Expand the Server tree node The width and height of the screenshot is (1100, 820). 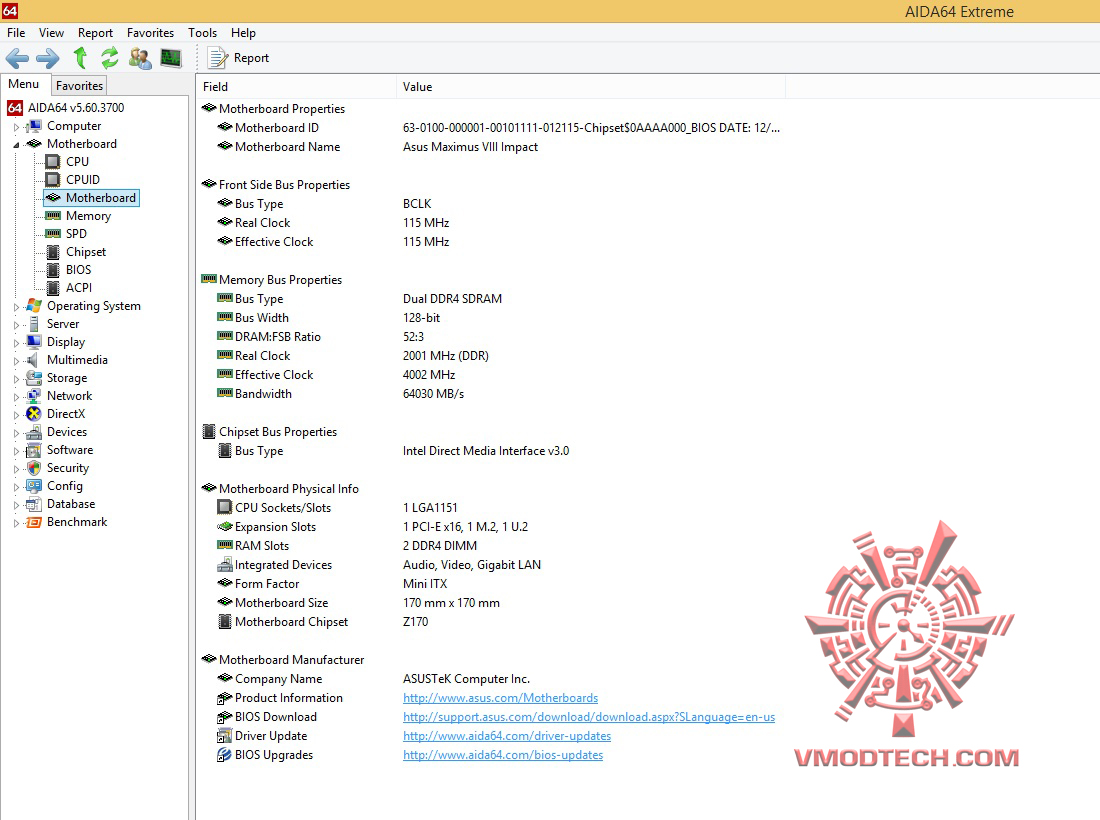coord(16,325)
